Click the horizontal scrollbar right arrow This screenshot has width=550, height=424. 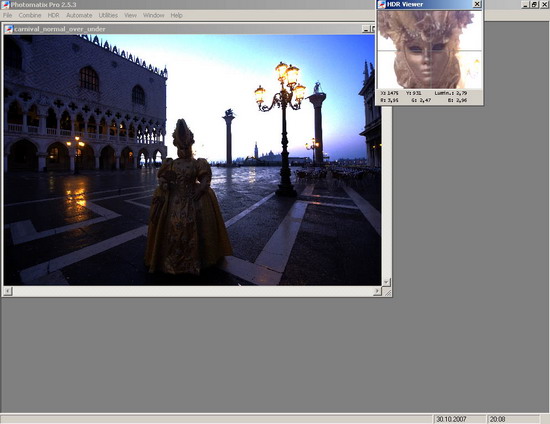click(377, 291)
